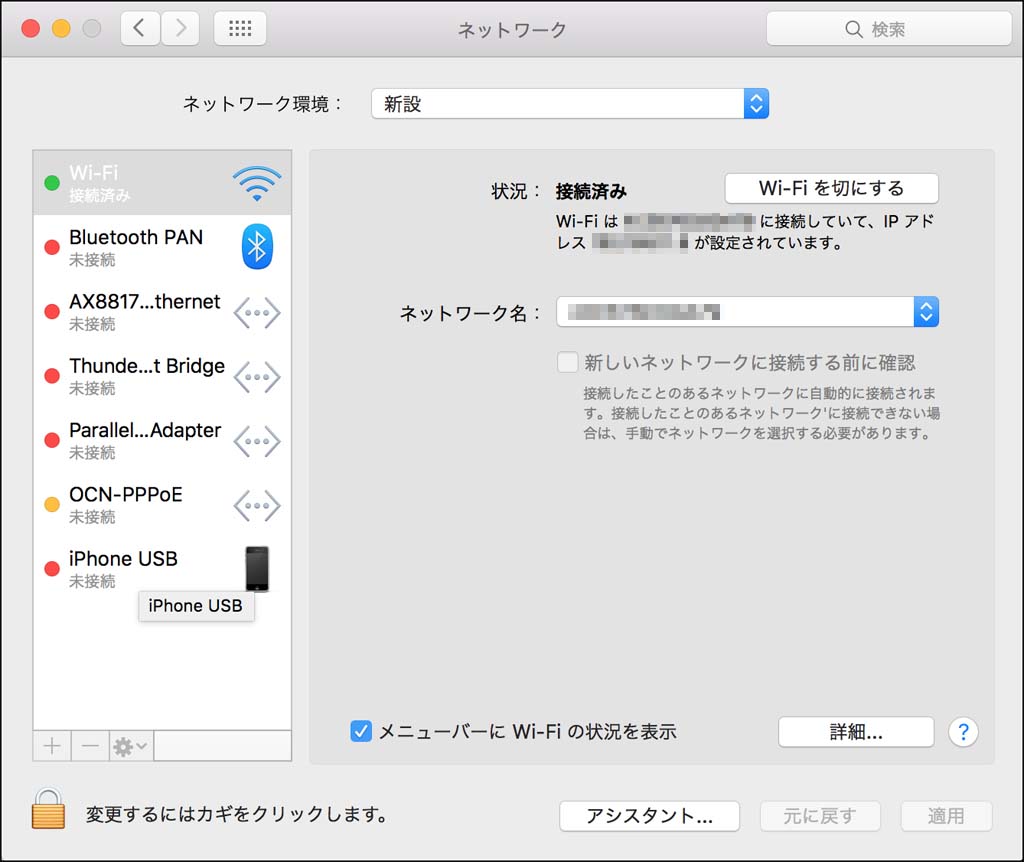This screenshot has height=862, width=1024.
Task: Open the ネットワーク環境 dropdown showing 新設
Action: point(570,104)
